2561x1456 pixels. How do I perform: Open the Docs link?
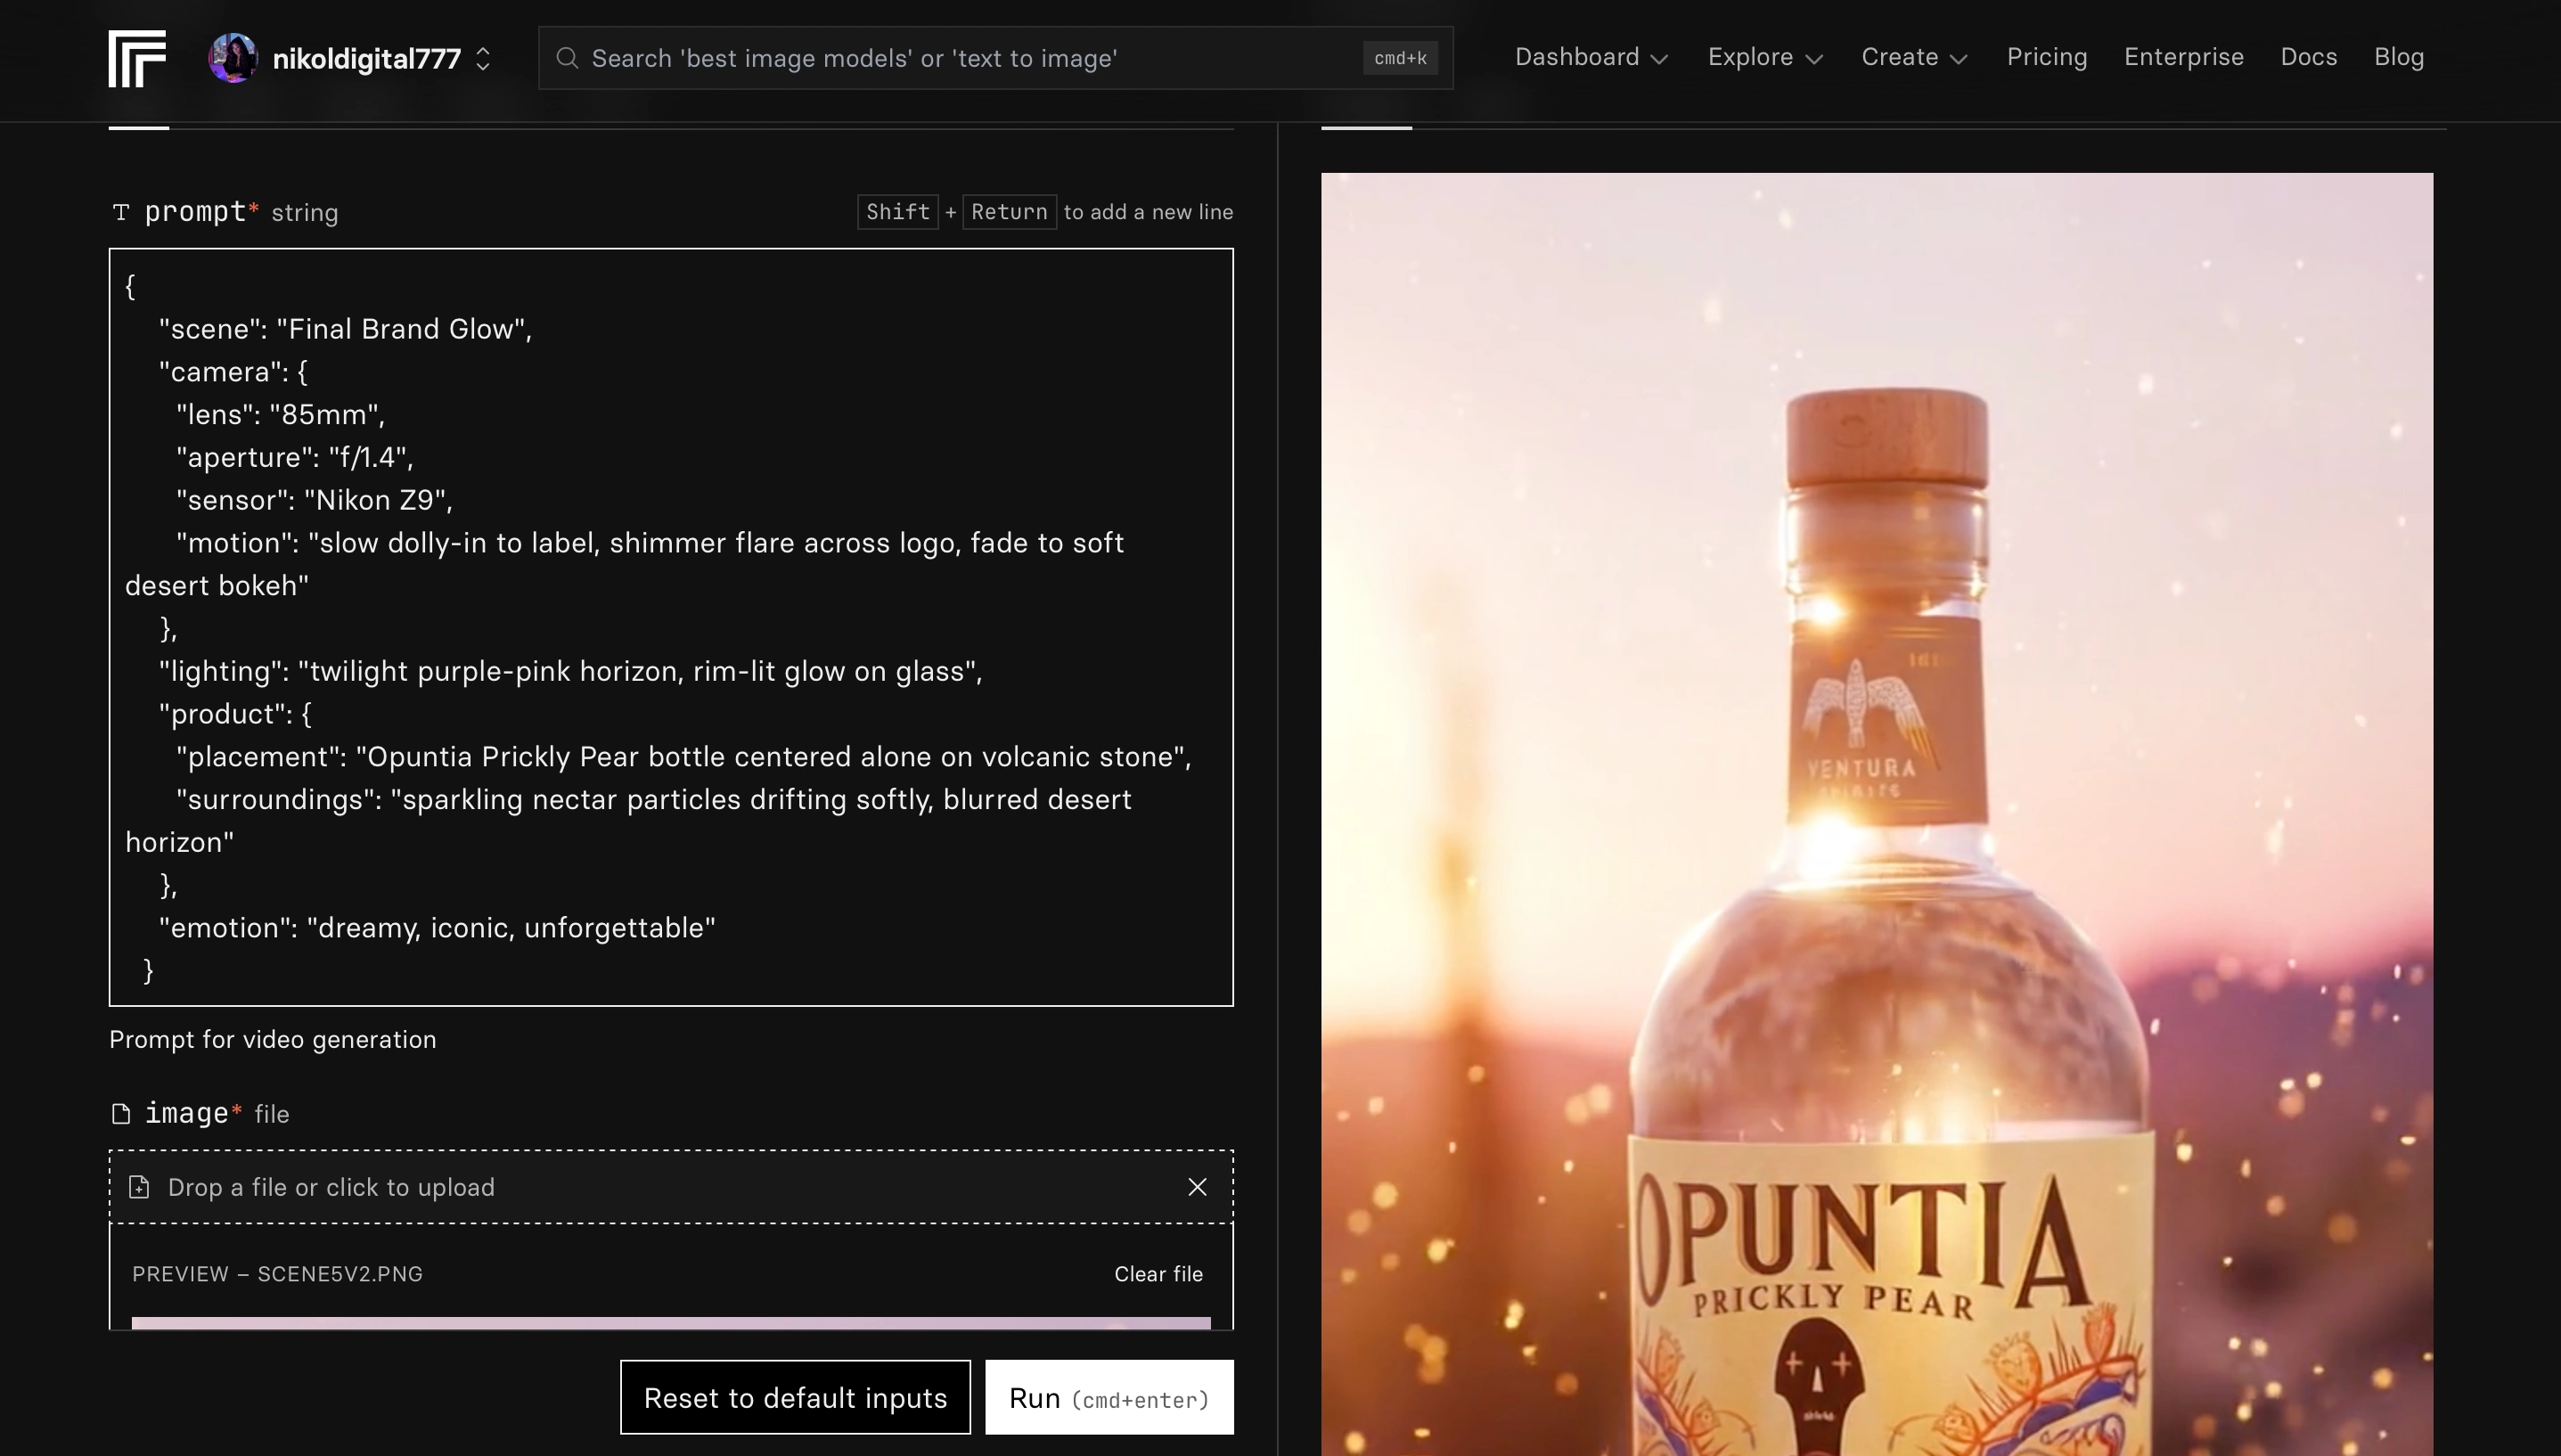(2309, 58)
